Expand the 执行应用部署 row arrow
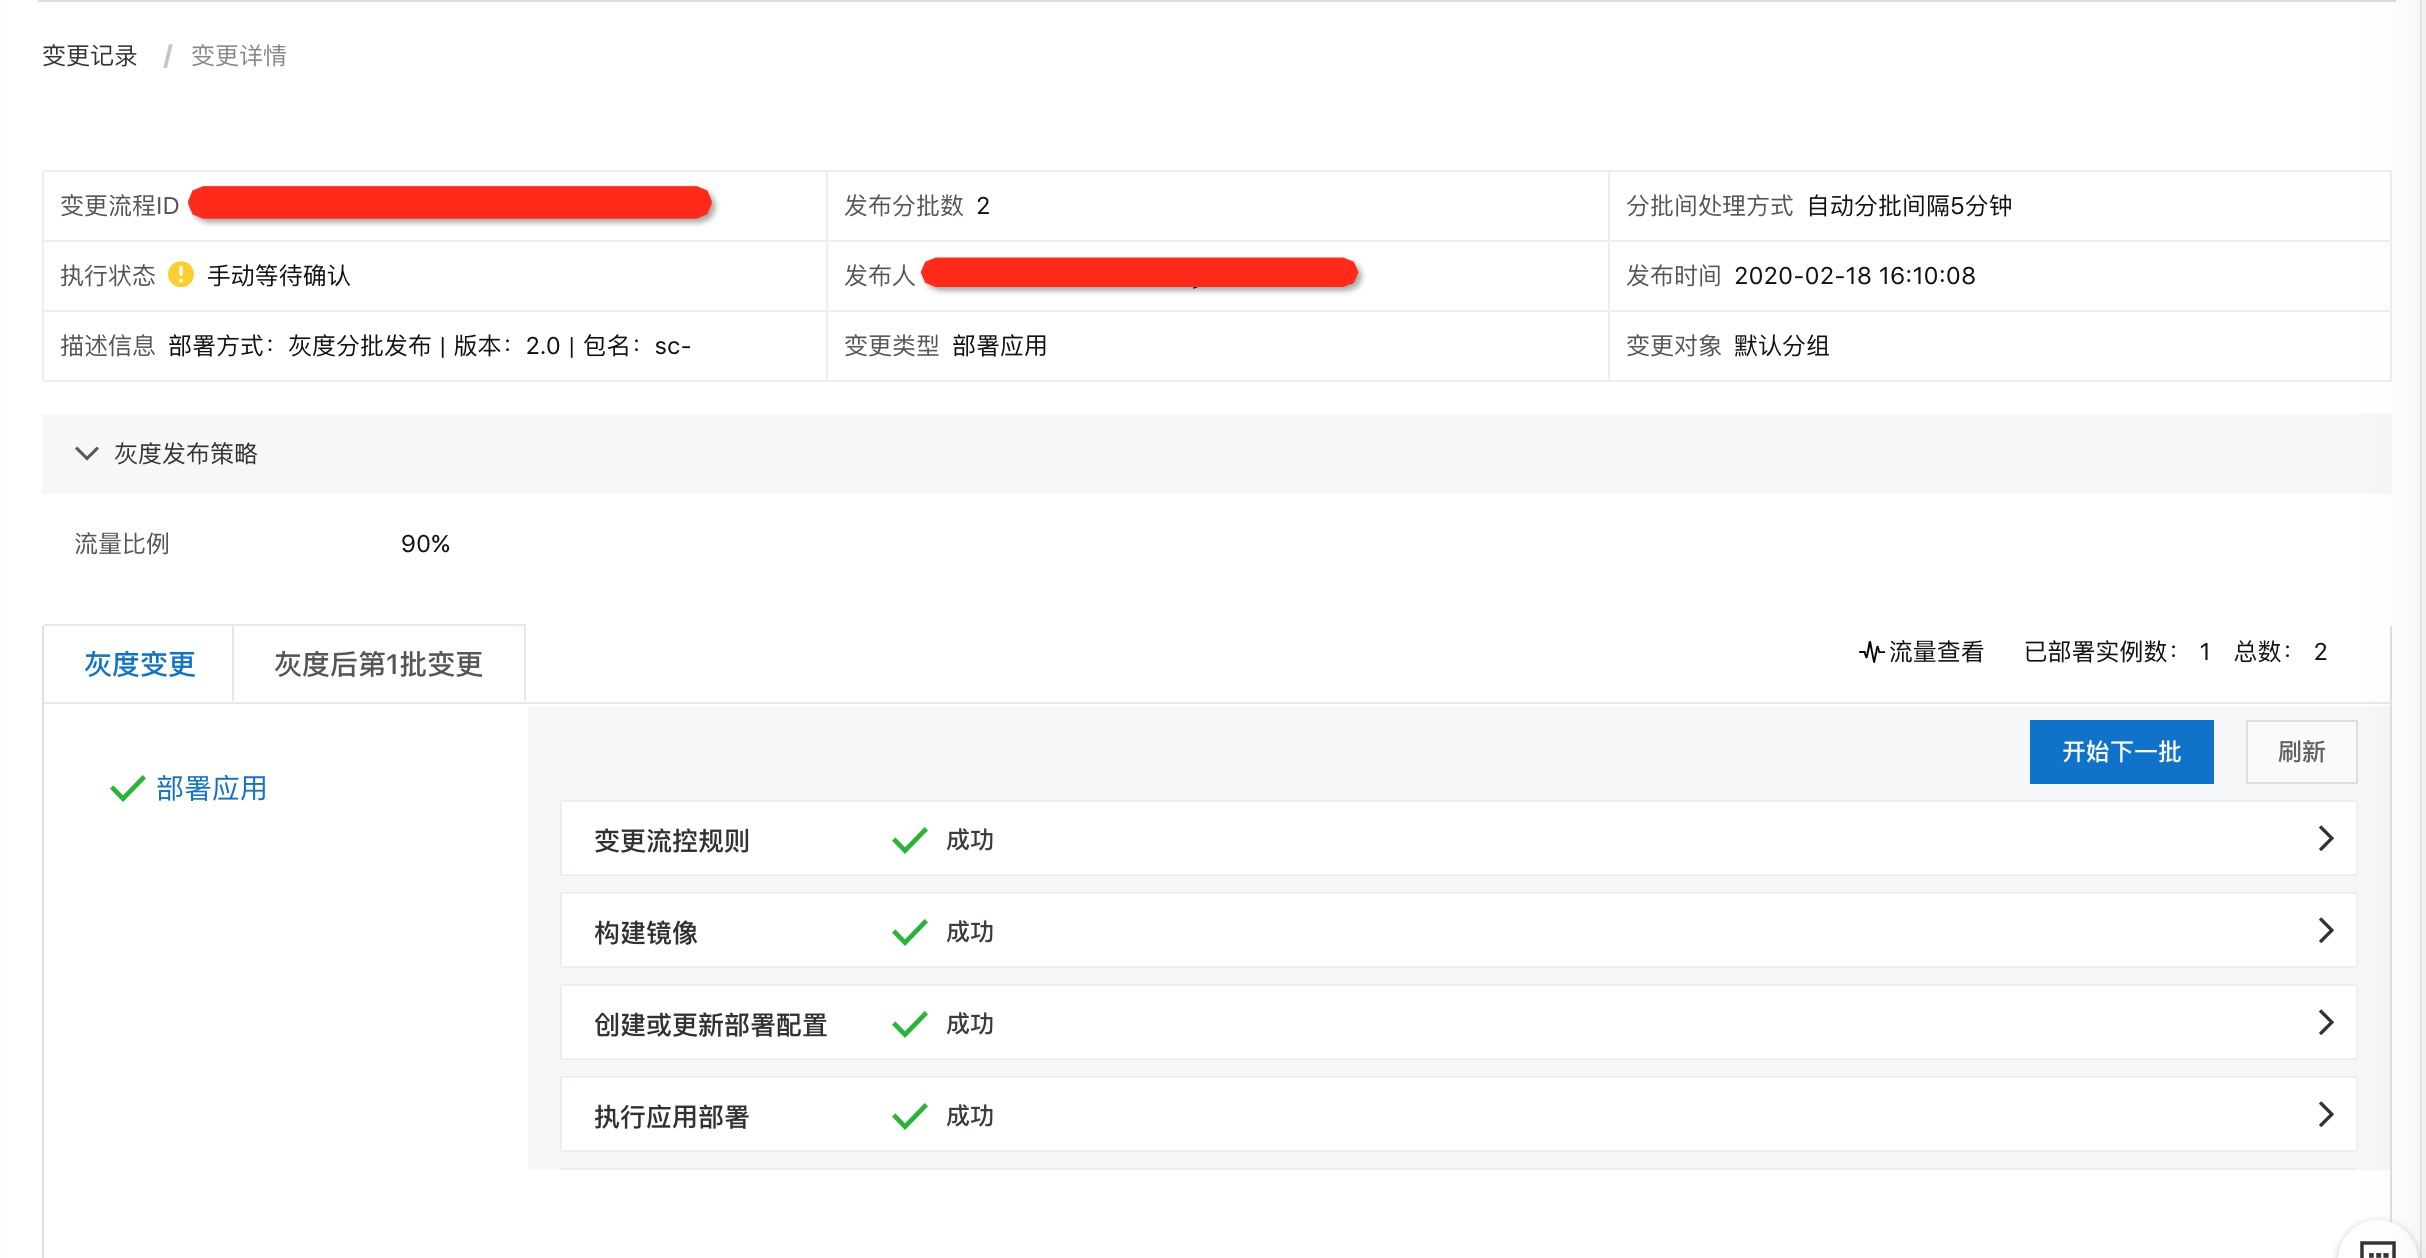Viewport: 2426px width, 1258px height. click(2325, 1115)
